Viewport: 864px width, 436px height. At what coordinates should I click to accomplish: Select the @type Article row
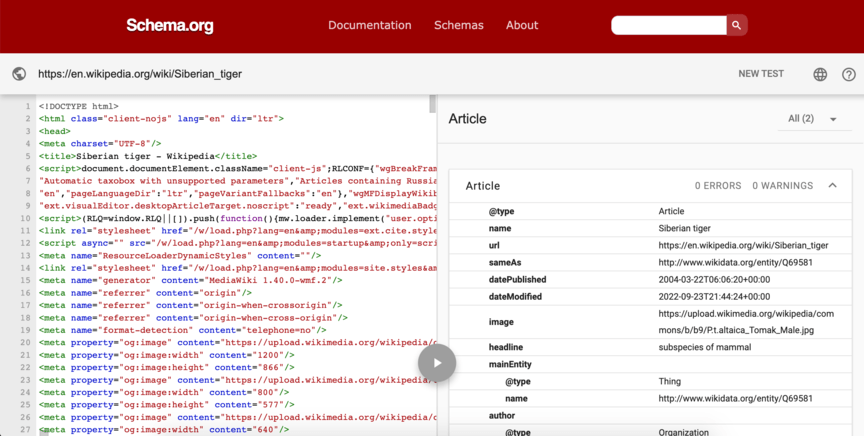650,211
